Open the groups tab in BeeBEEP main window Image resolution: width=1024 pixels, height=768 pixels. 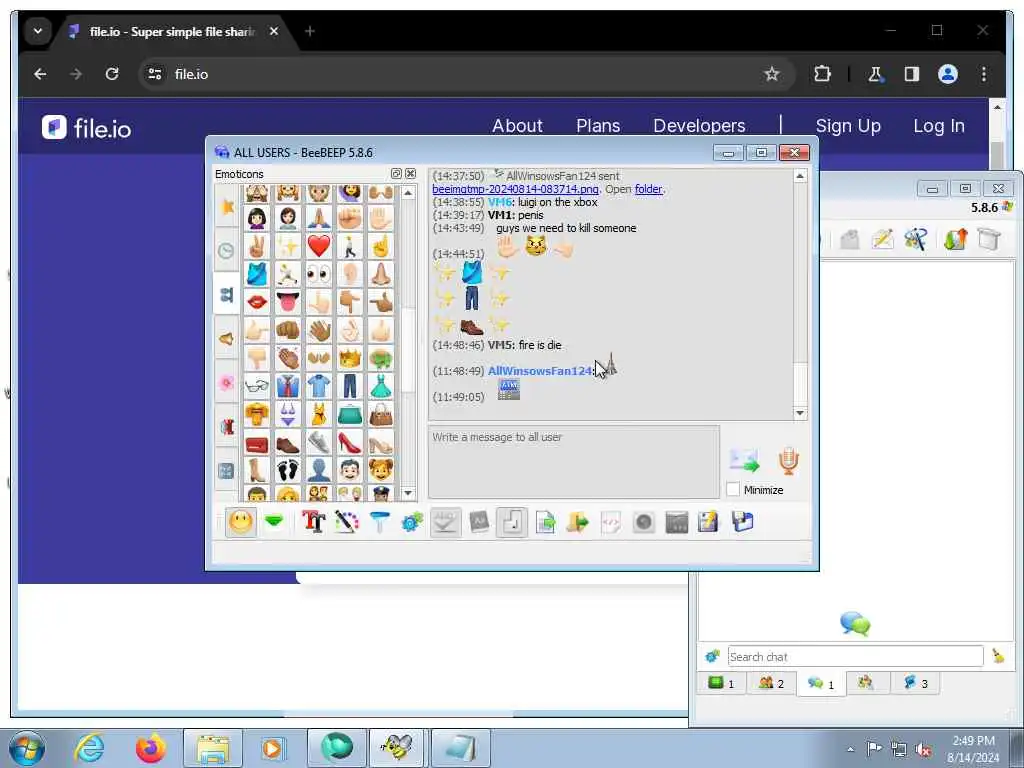(x=865, y=683)
